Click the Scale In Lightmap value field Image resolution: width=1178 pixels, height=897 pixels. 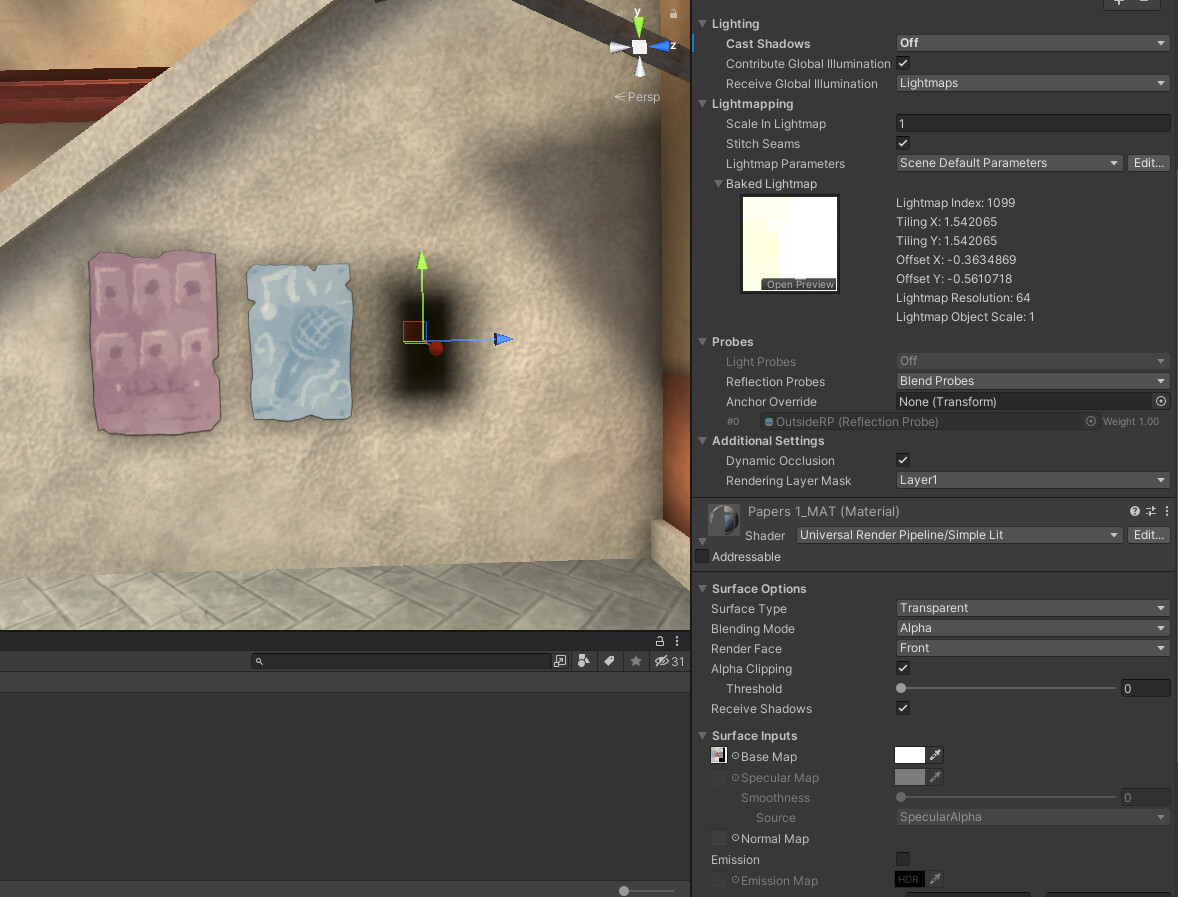pos(1032,123)
